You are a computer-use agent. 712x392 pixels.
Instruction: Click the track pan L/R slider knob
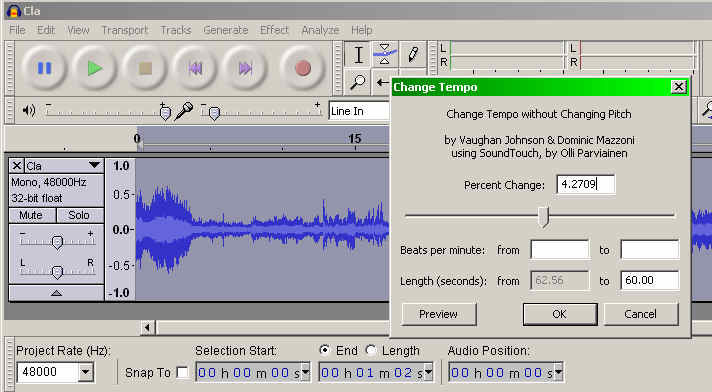point(57,272)
